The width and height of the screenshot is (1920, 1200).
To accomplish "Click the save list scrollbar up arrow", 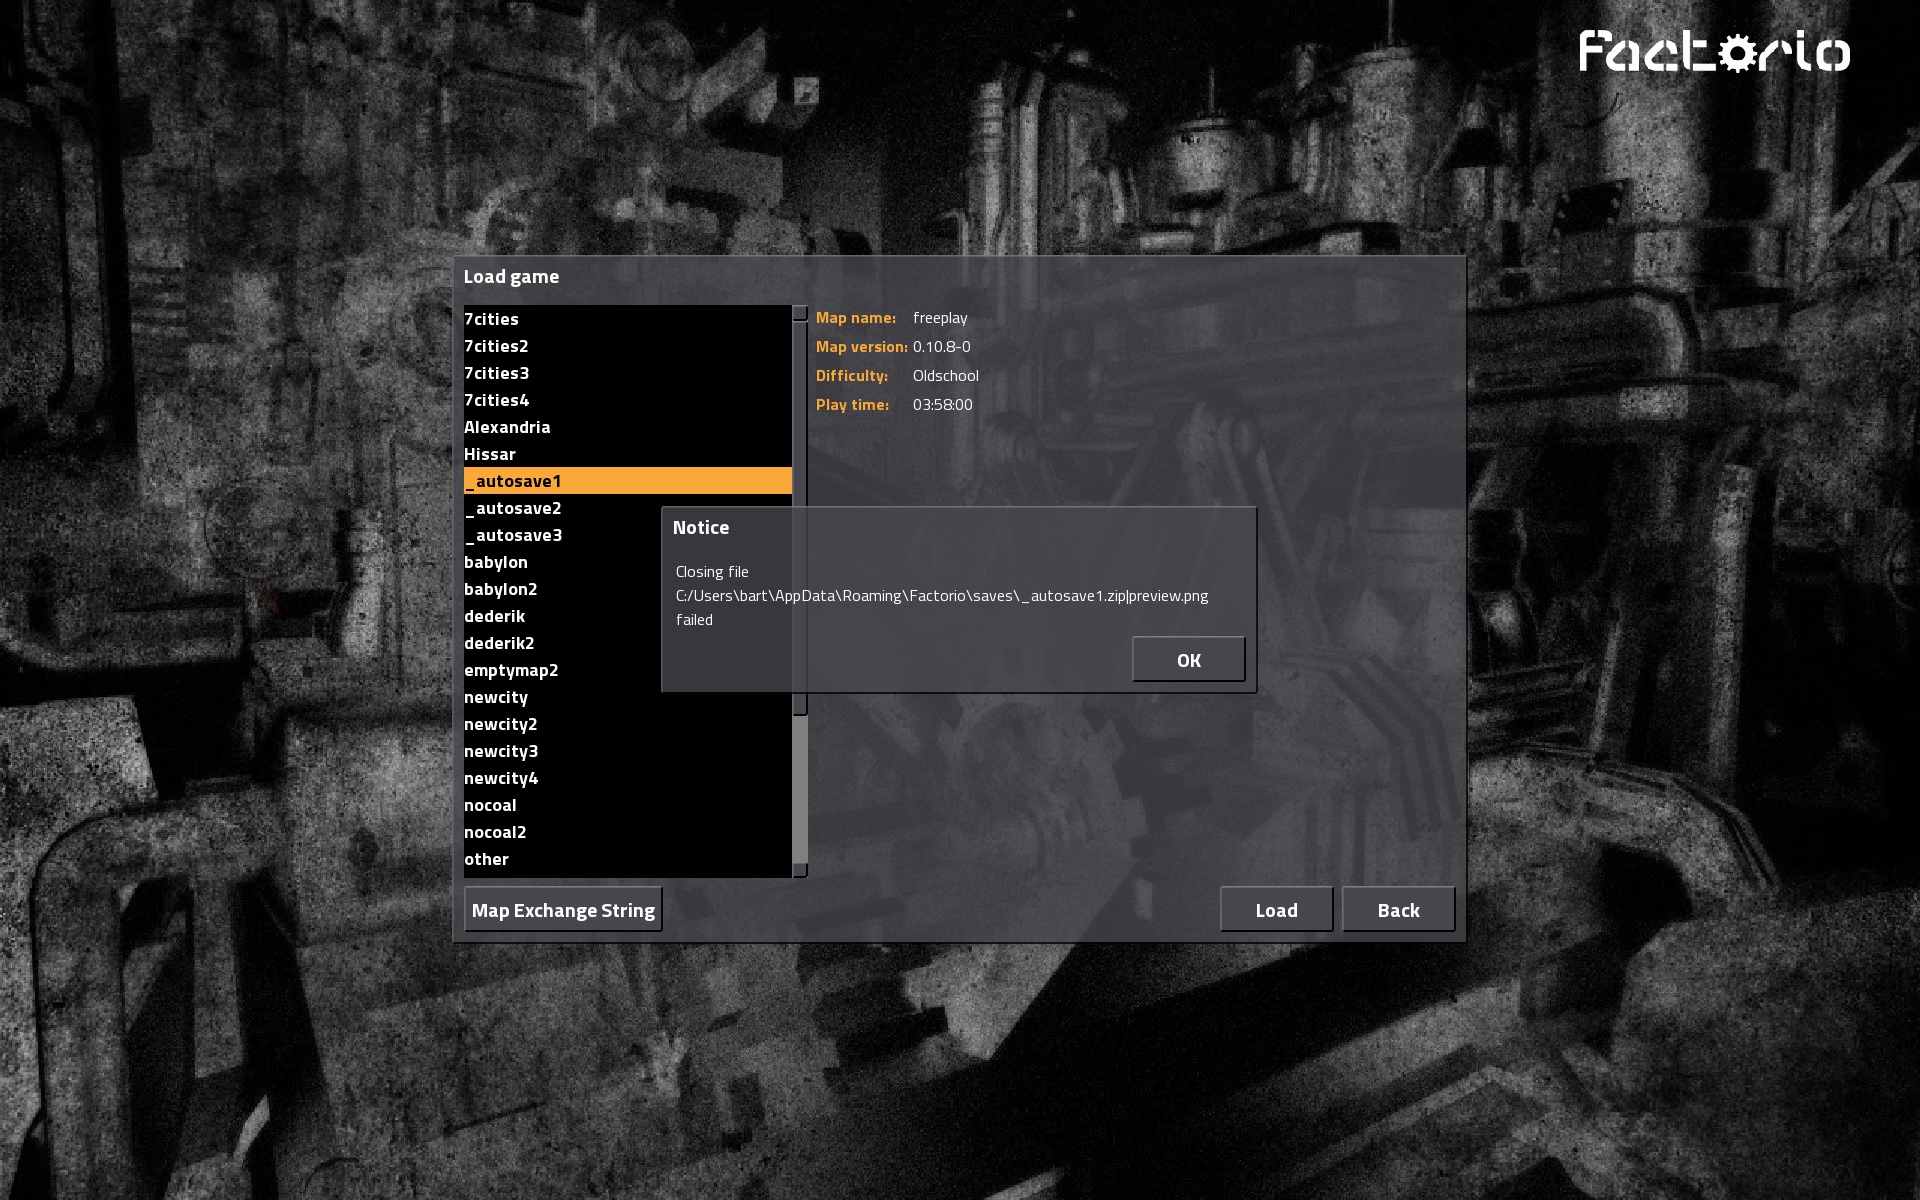I will (800, 313).
